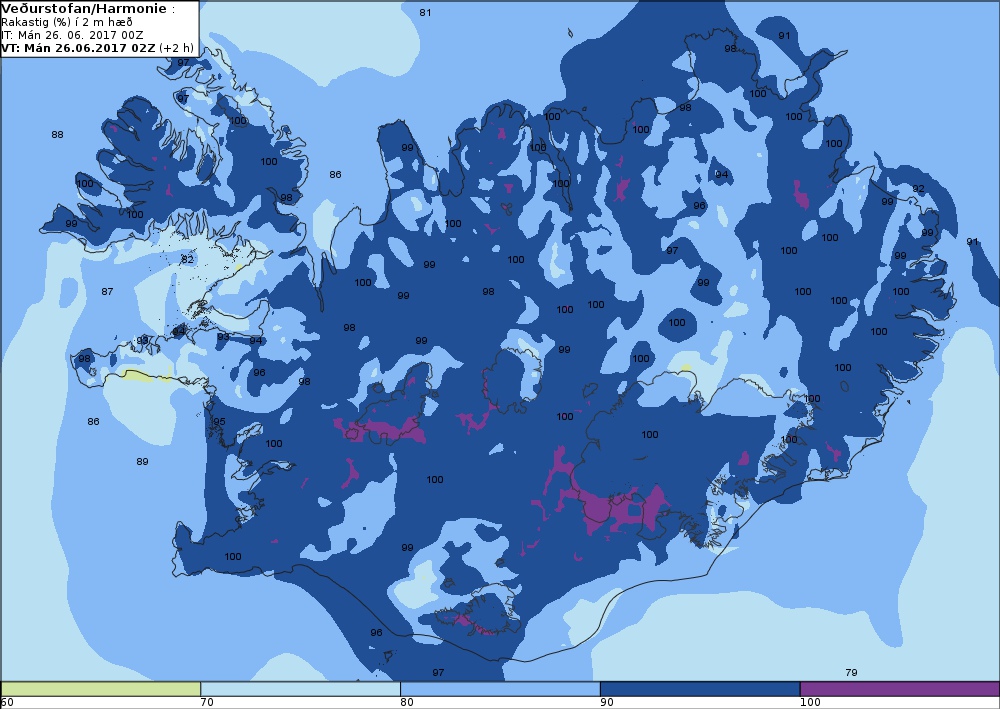Click the humidity value 87 on the map
This screenshot has width=1000, height=709.
pyautogui.click(x=107, y=291)
